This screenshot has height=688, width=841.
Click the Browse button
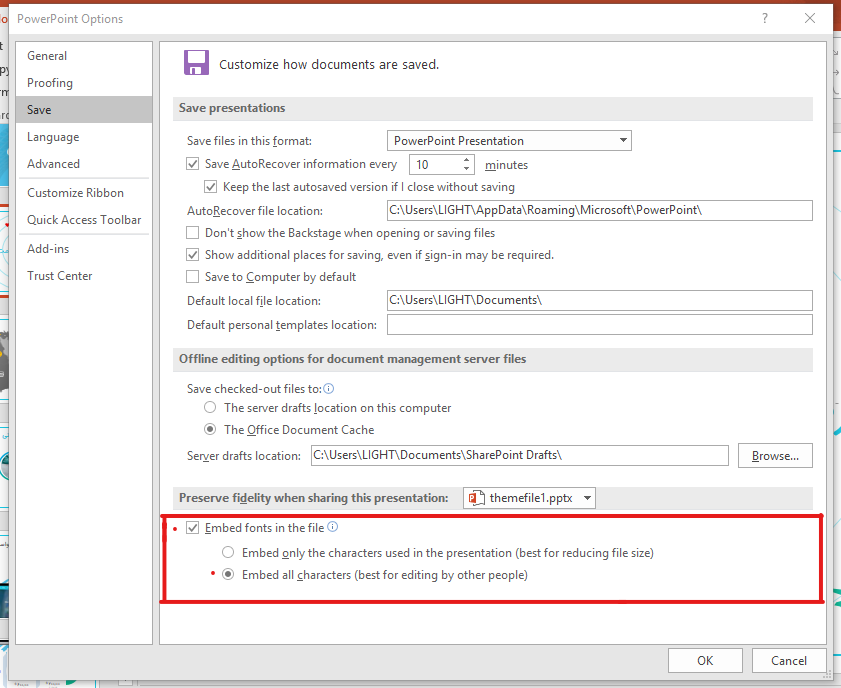pyautogui.click(x=775, y=455)
